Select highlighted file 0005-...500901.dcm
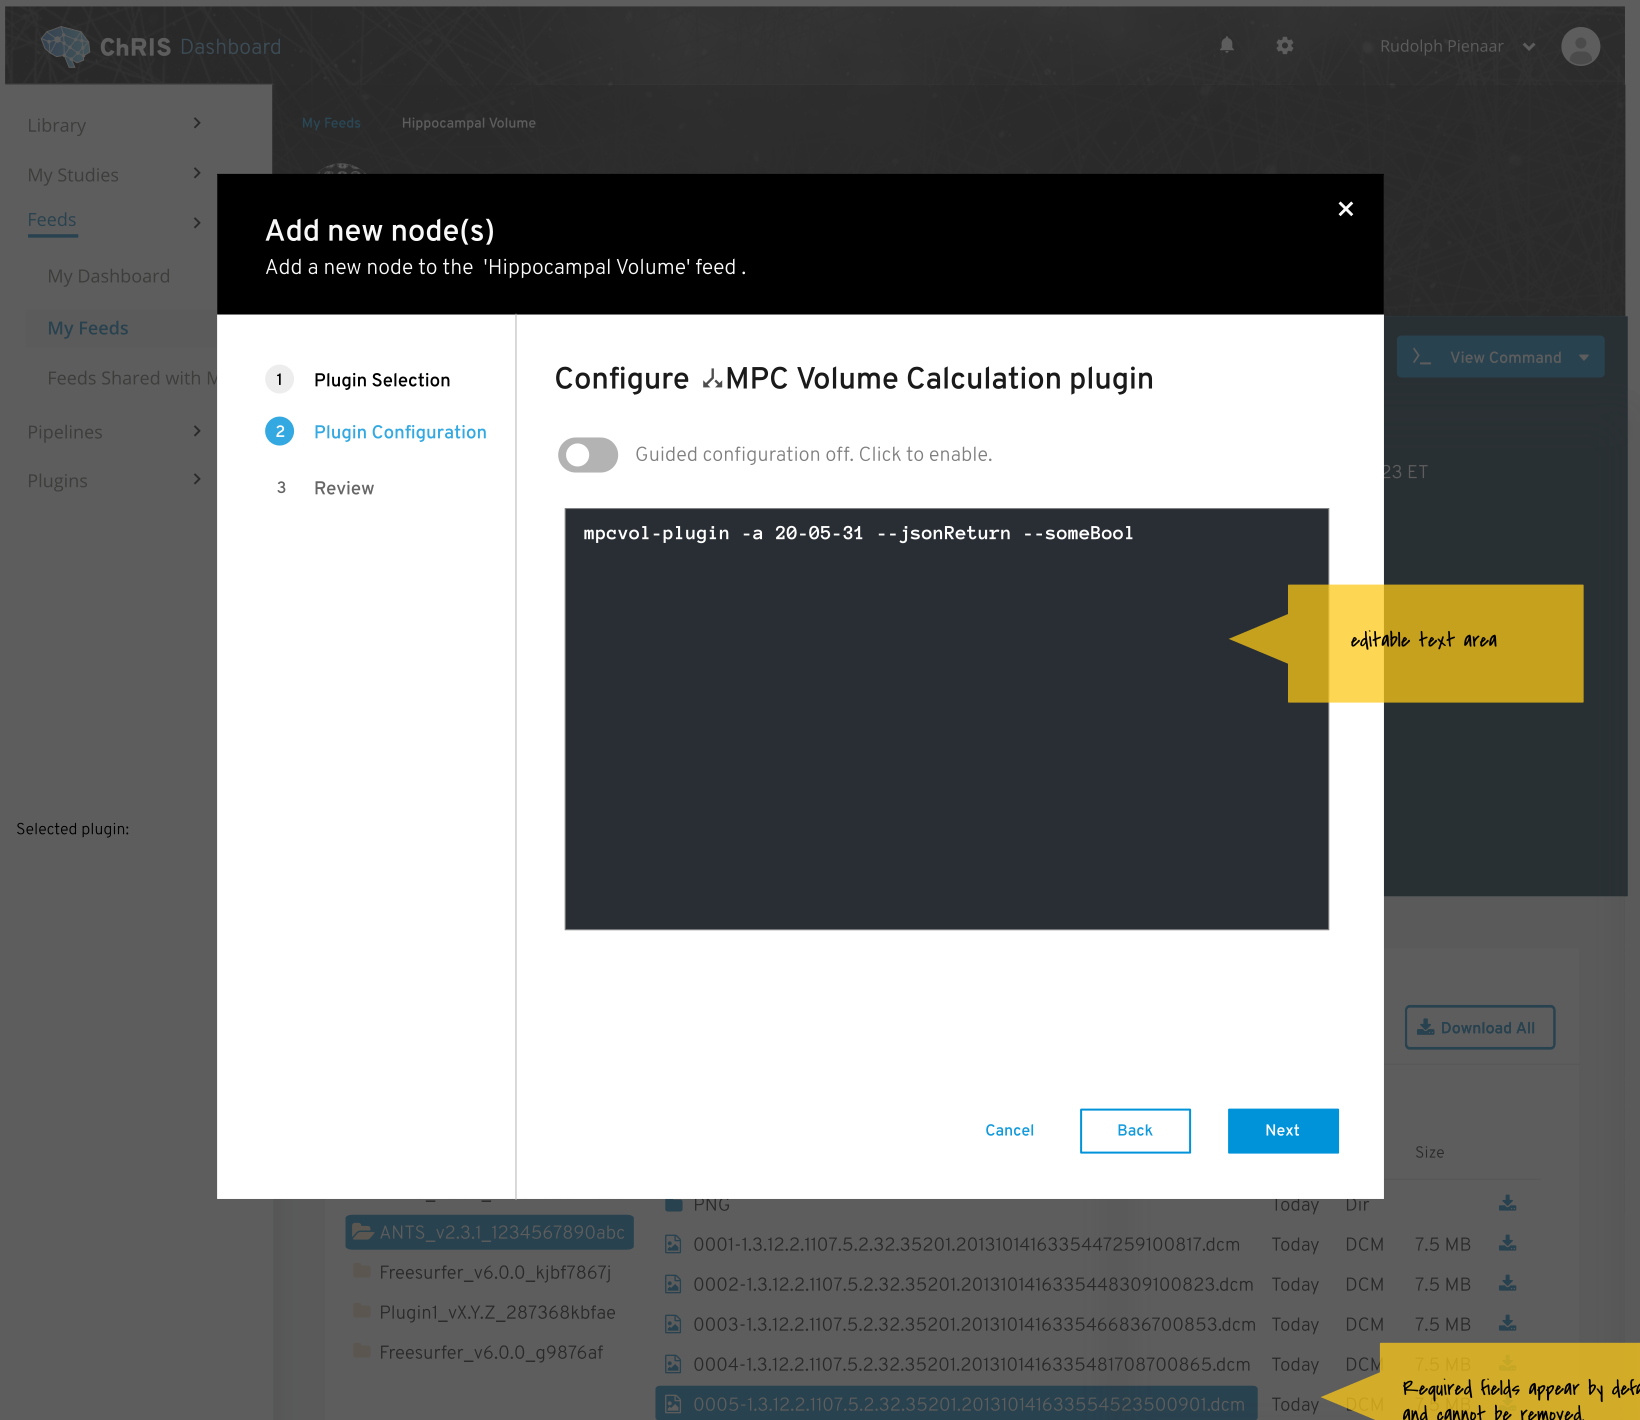 956,1403
